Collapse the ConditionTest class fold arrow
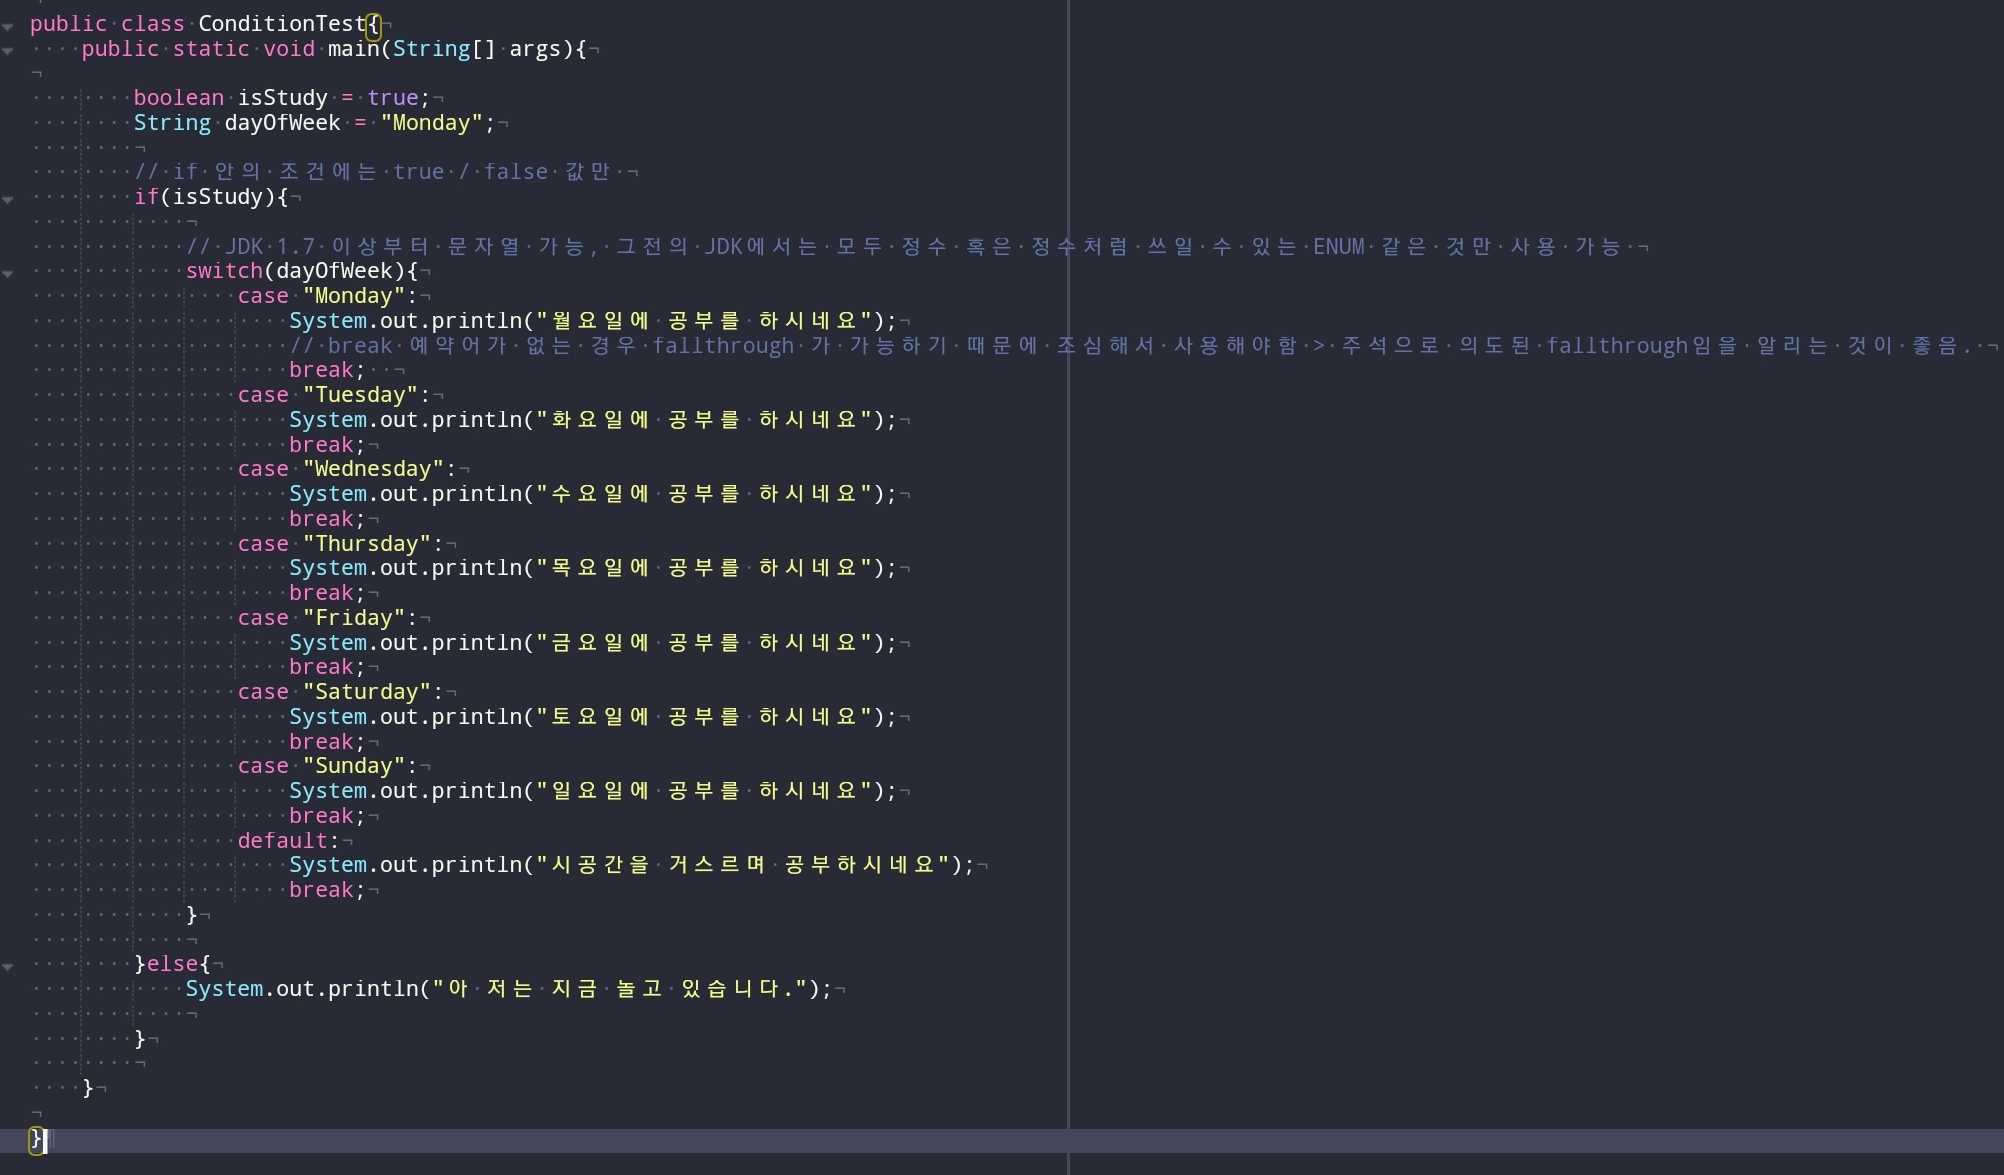This screenshot has height=1175, width=2004. [8, 26]
